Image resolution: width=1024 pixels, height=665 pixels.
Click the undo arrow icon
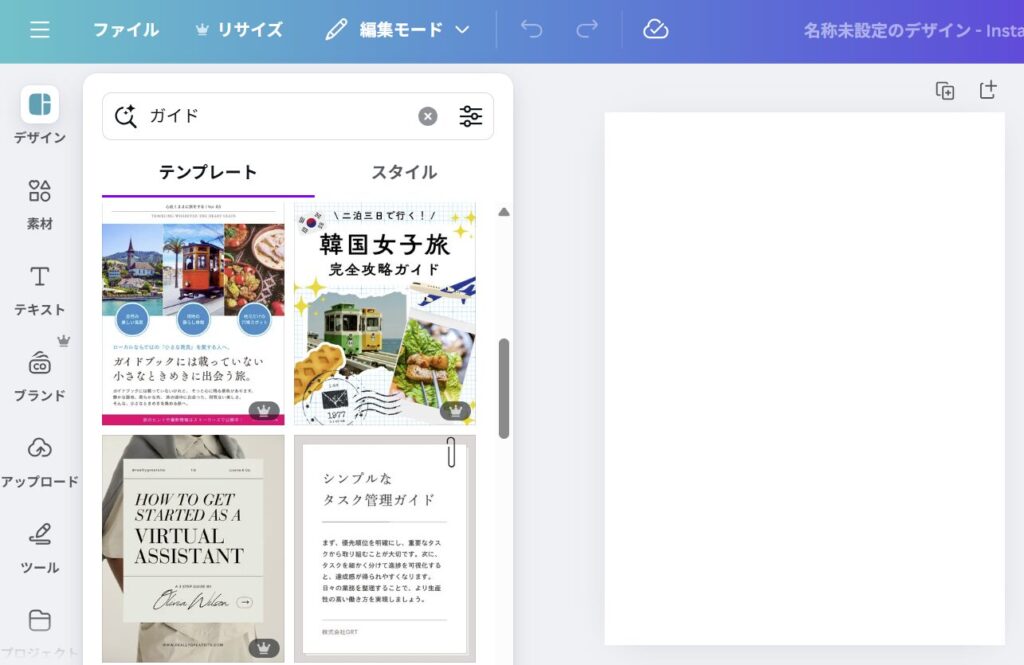[x=531, y=30]
